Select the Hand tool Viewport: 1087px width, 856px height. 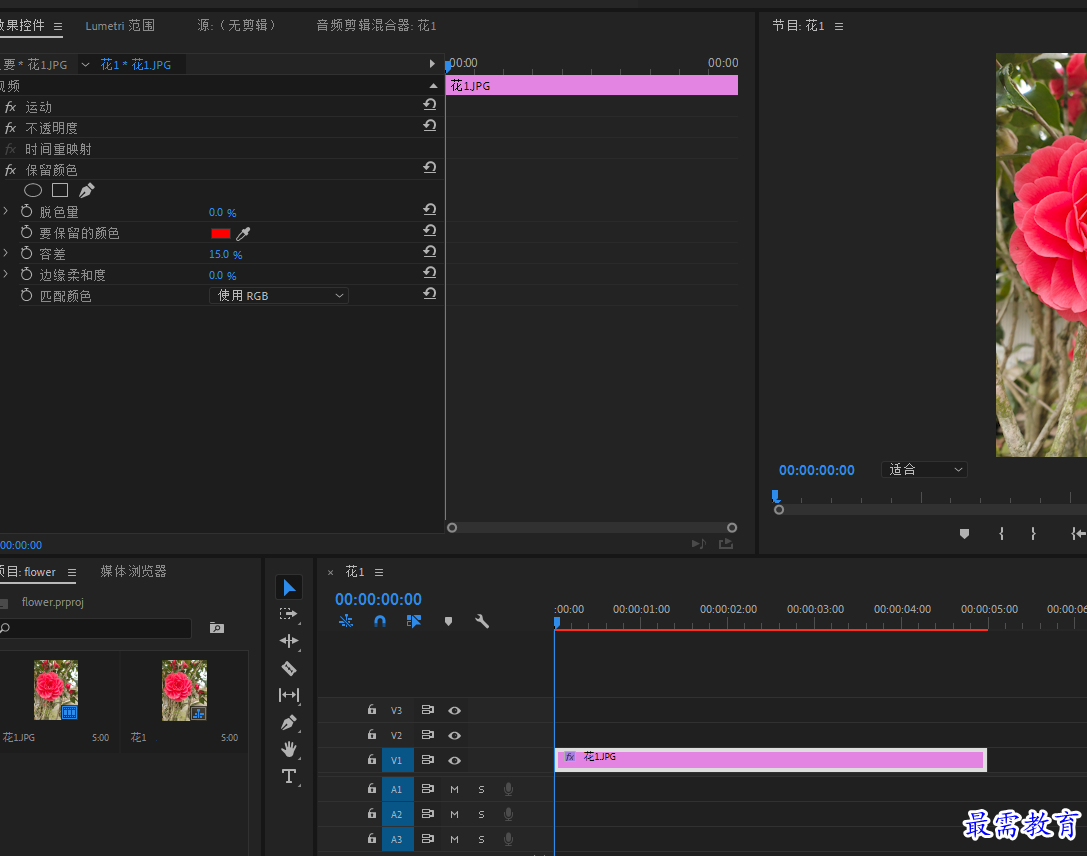289,749
